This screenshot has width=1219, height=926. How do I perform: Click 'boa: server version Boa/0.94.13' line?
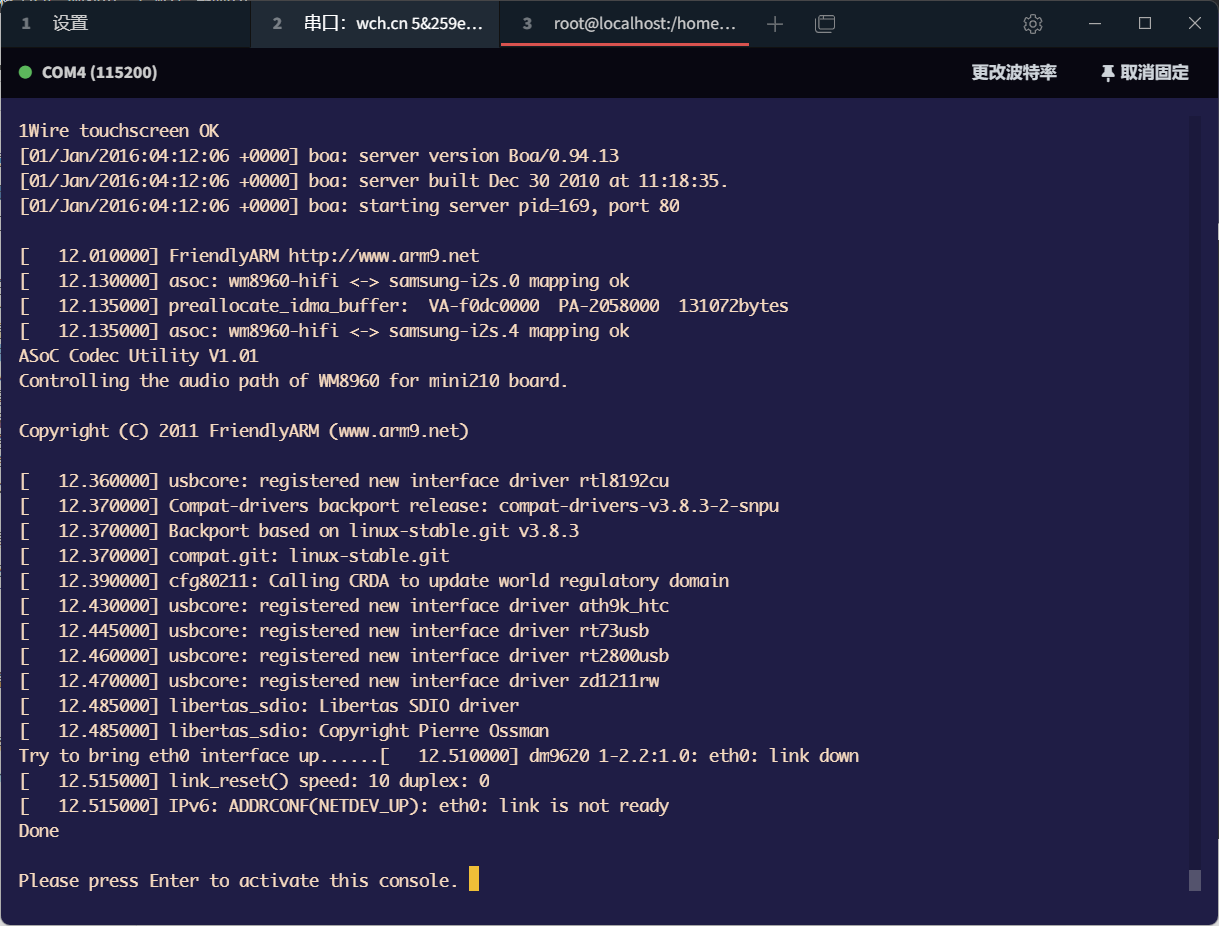(x=319, y=156)
